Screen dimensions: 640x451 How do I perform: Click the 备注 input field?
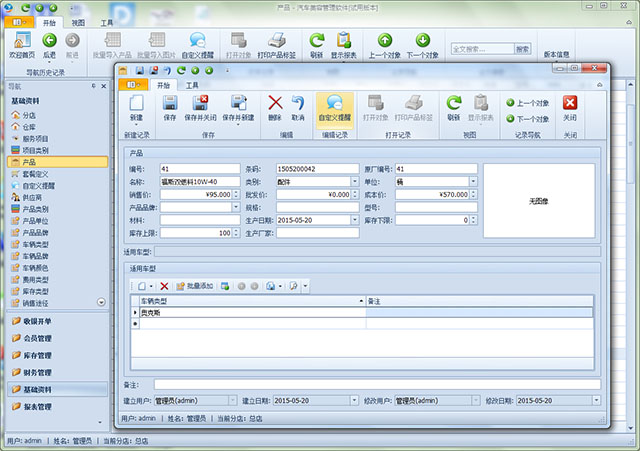coord(377,384)
